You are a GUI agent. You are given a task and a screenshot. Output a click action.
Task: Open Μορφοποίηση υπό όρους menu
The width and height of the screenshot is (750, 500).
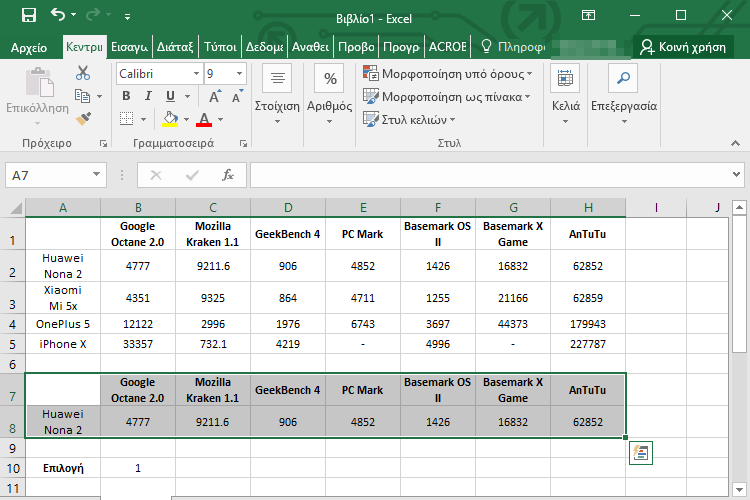coord(448,74)
